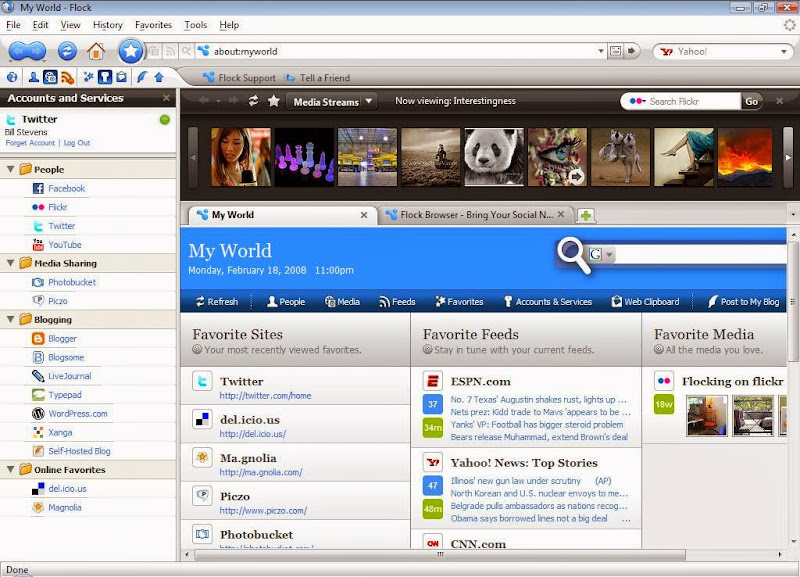The height and width of the screenshot is (577, 800).
Task: Open the People sidebar toolbar icon
Action: click(34, 77)
